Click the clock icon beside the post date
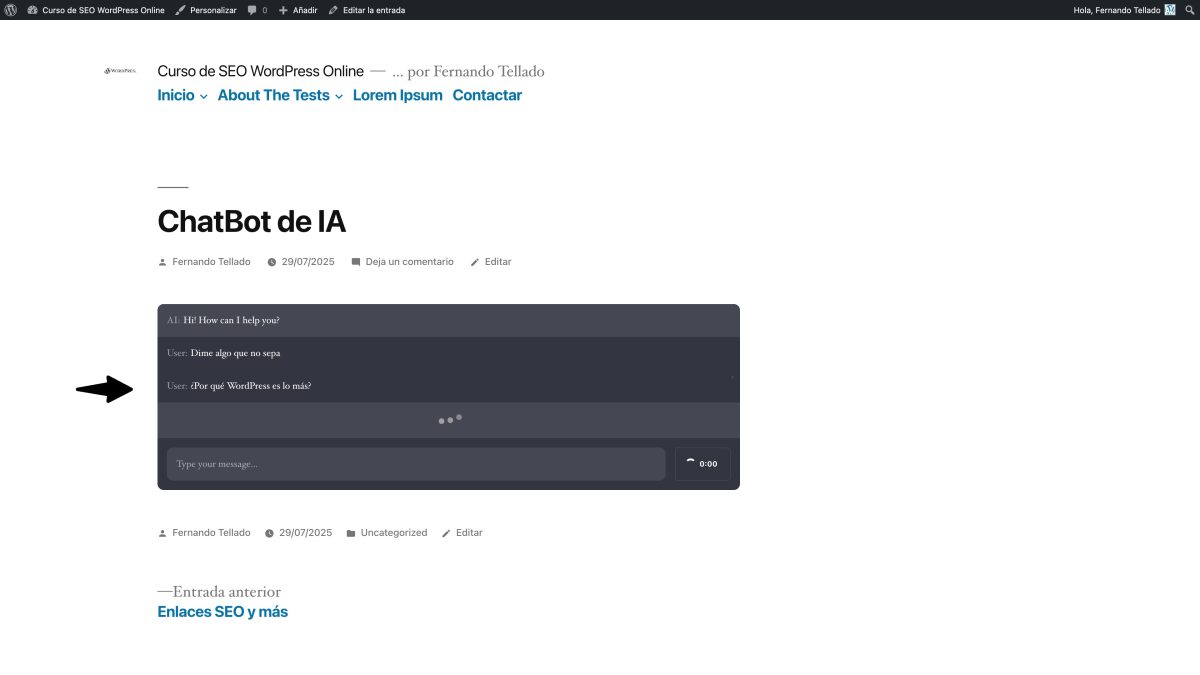The image size is (1200, 675). click(271, 261)
